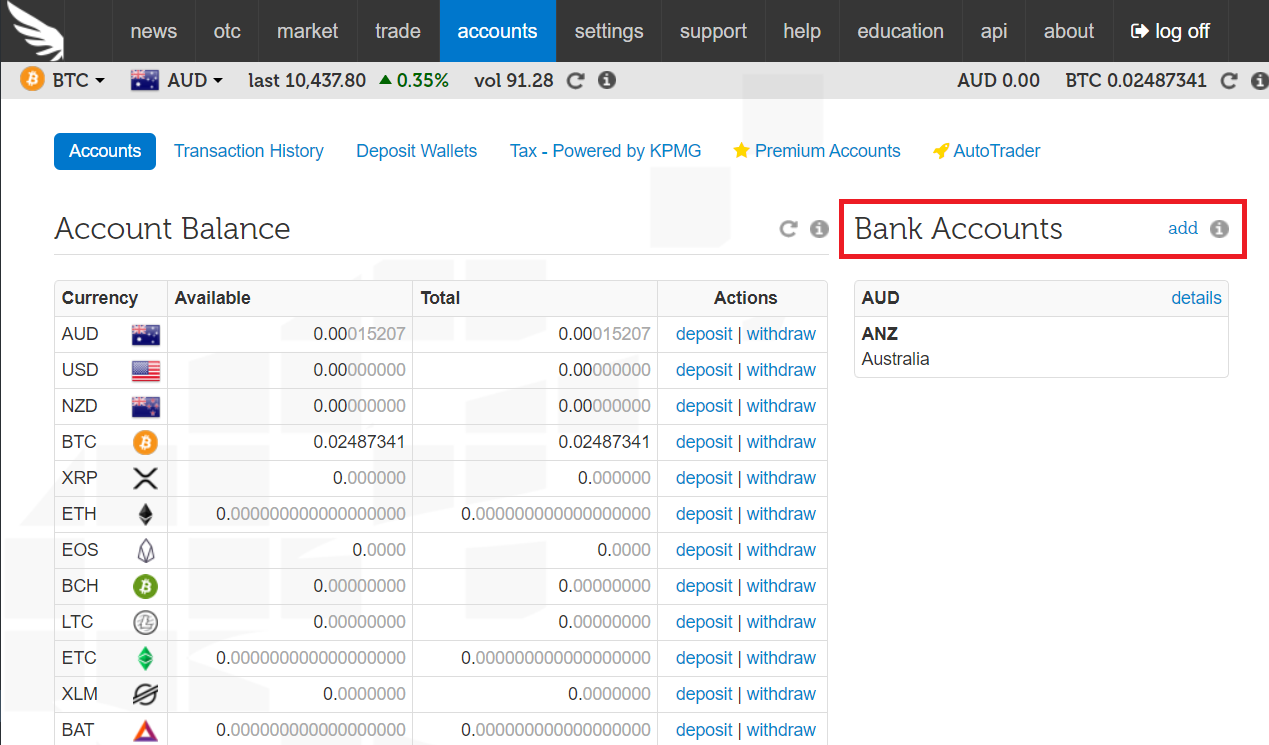This screenshot has width=1269, height=745.
Task: Refresh the BTC price ticker
Action: pyautogui.click(x=574, y=81)
